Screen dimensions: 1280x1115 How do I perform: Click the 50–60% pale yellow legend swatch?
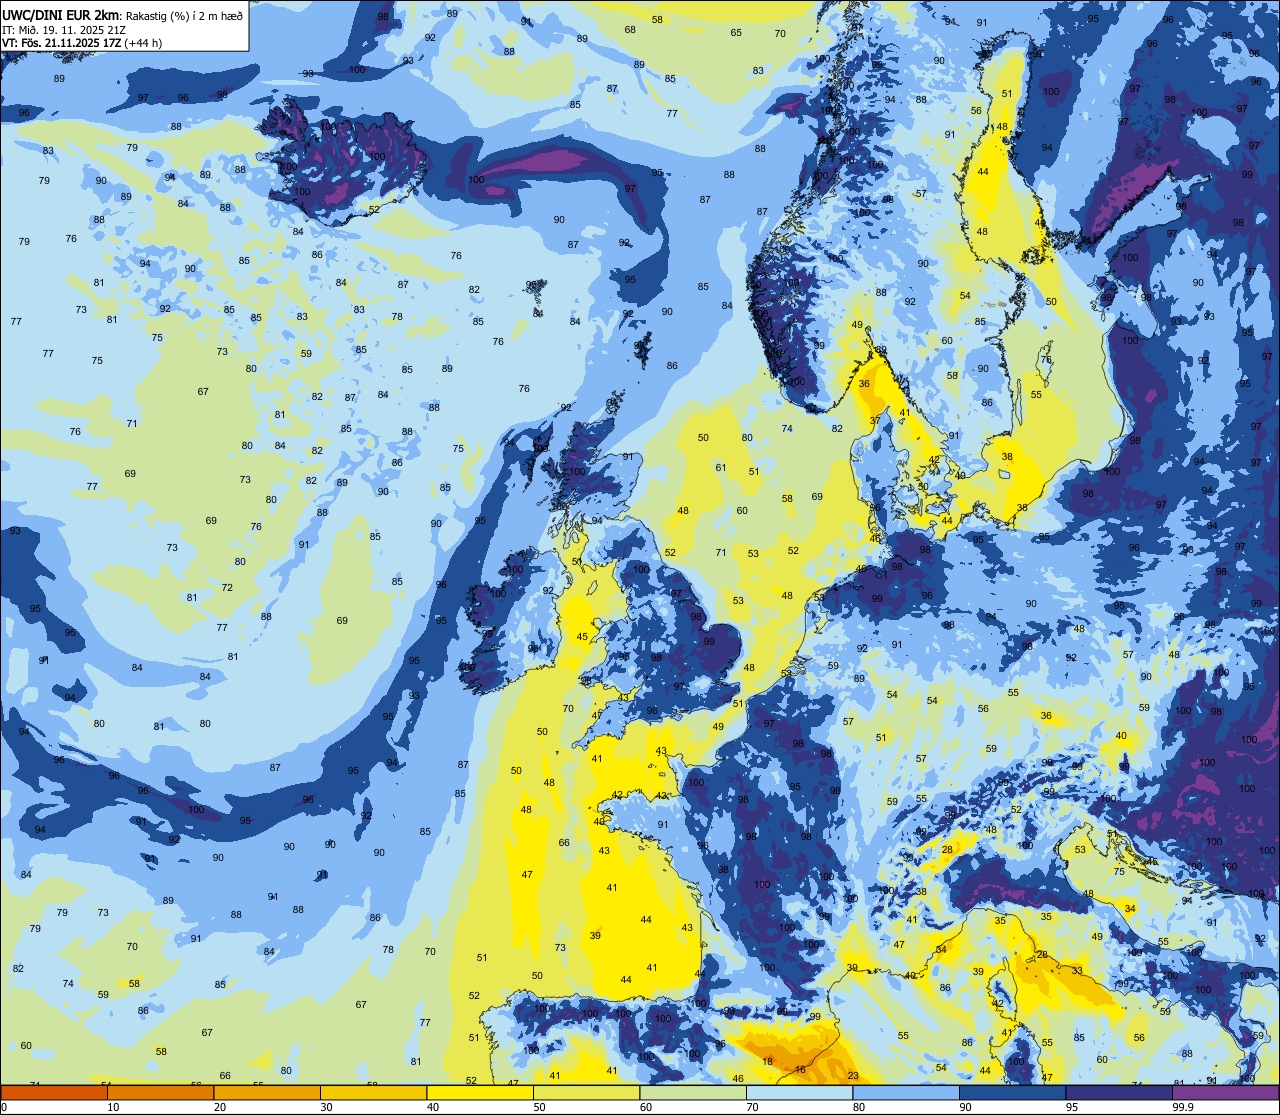(x=586, y=1092)
